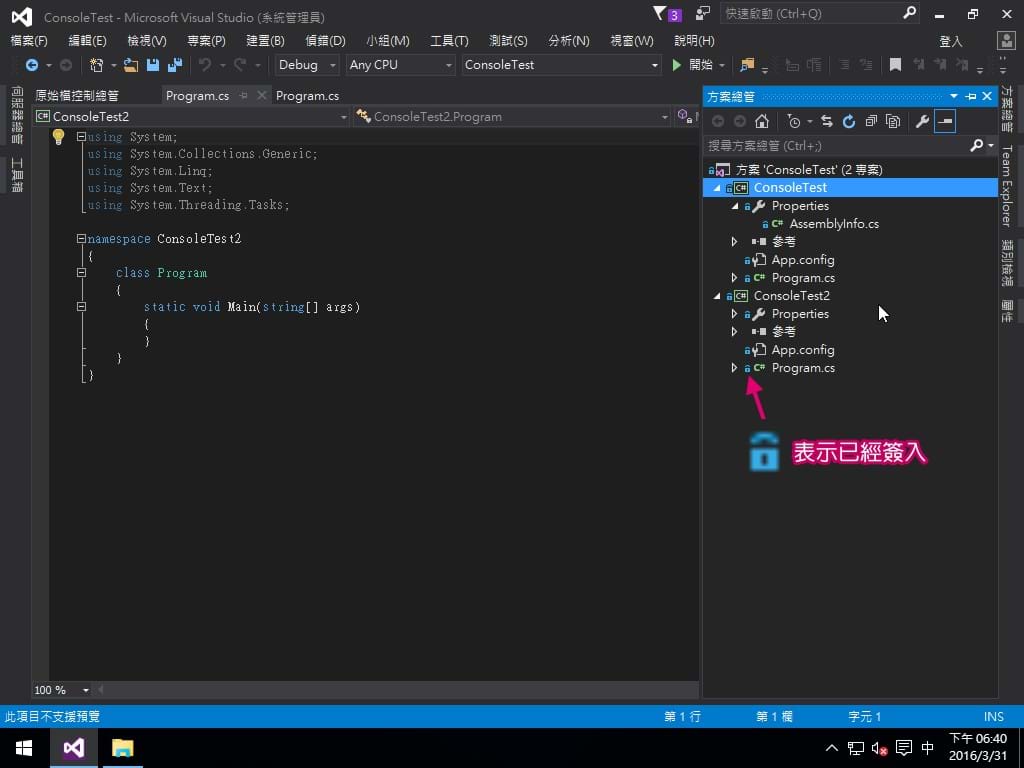Expand Properties under ConsoleTest2

point(735,313)
